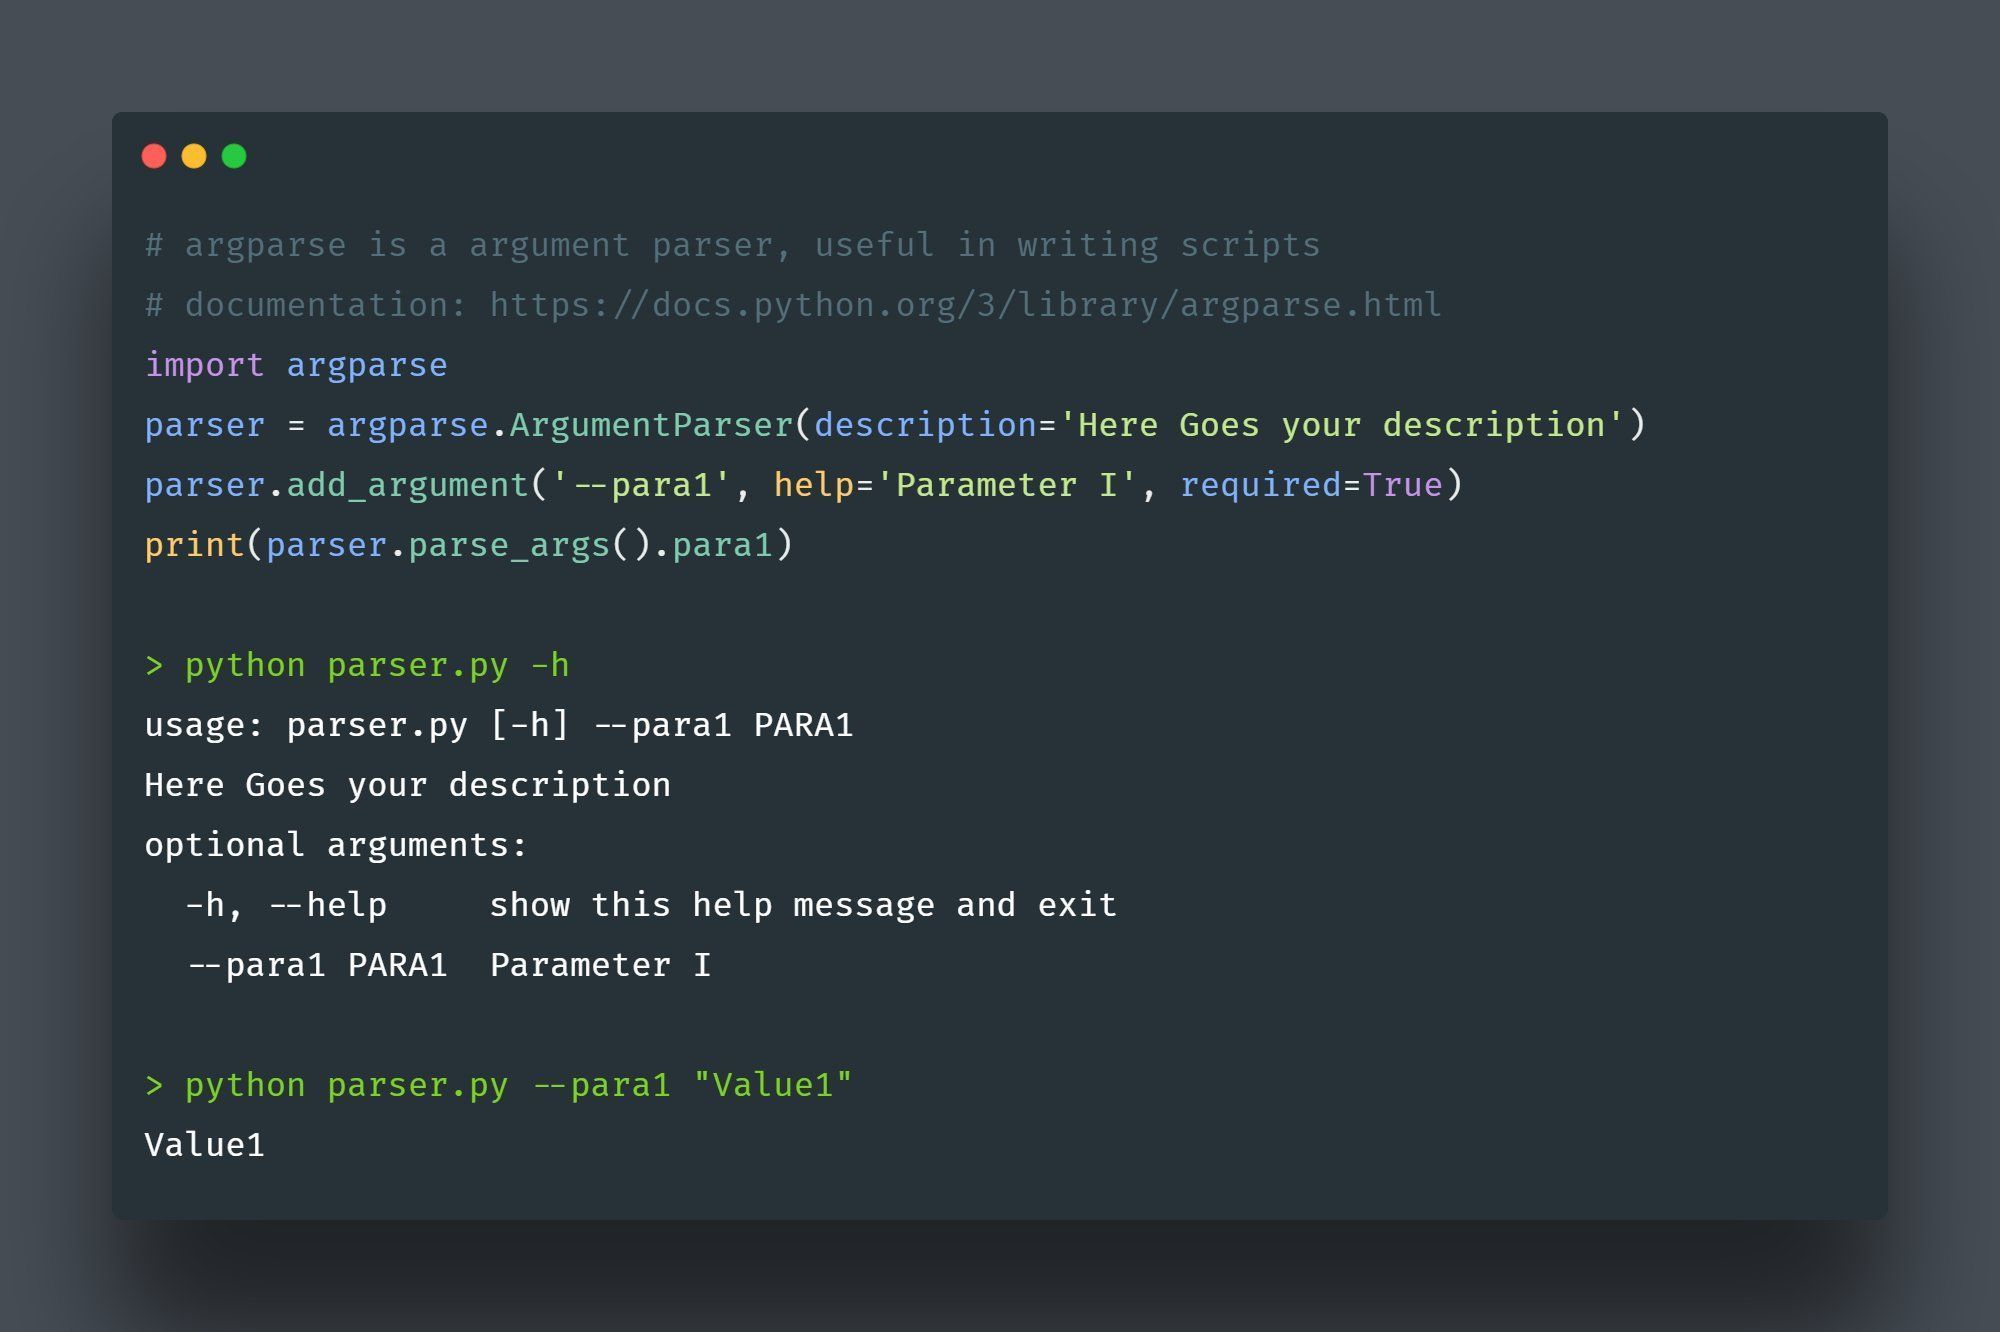Click the 'True' value

pos(1402,485)
